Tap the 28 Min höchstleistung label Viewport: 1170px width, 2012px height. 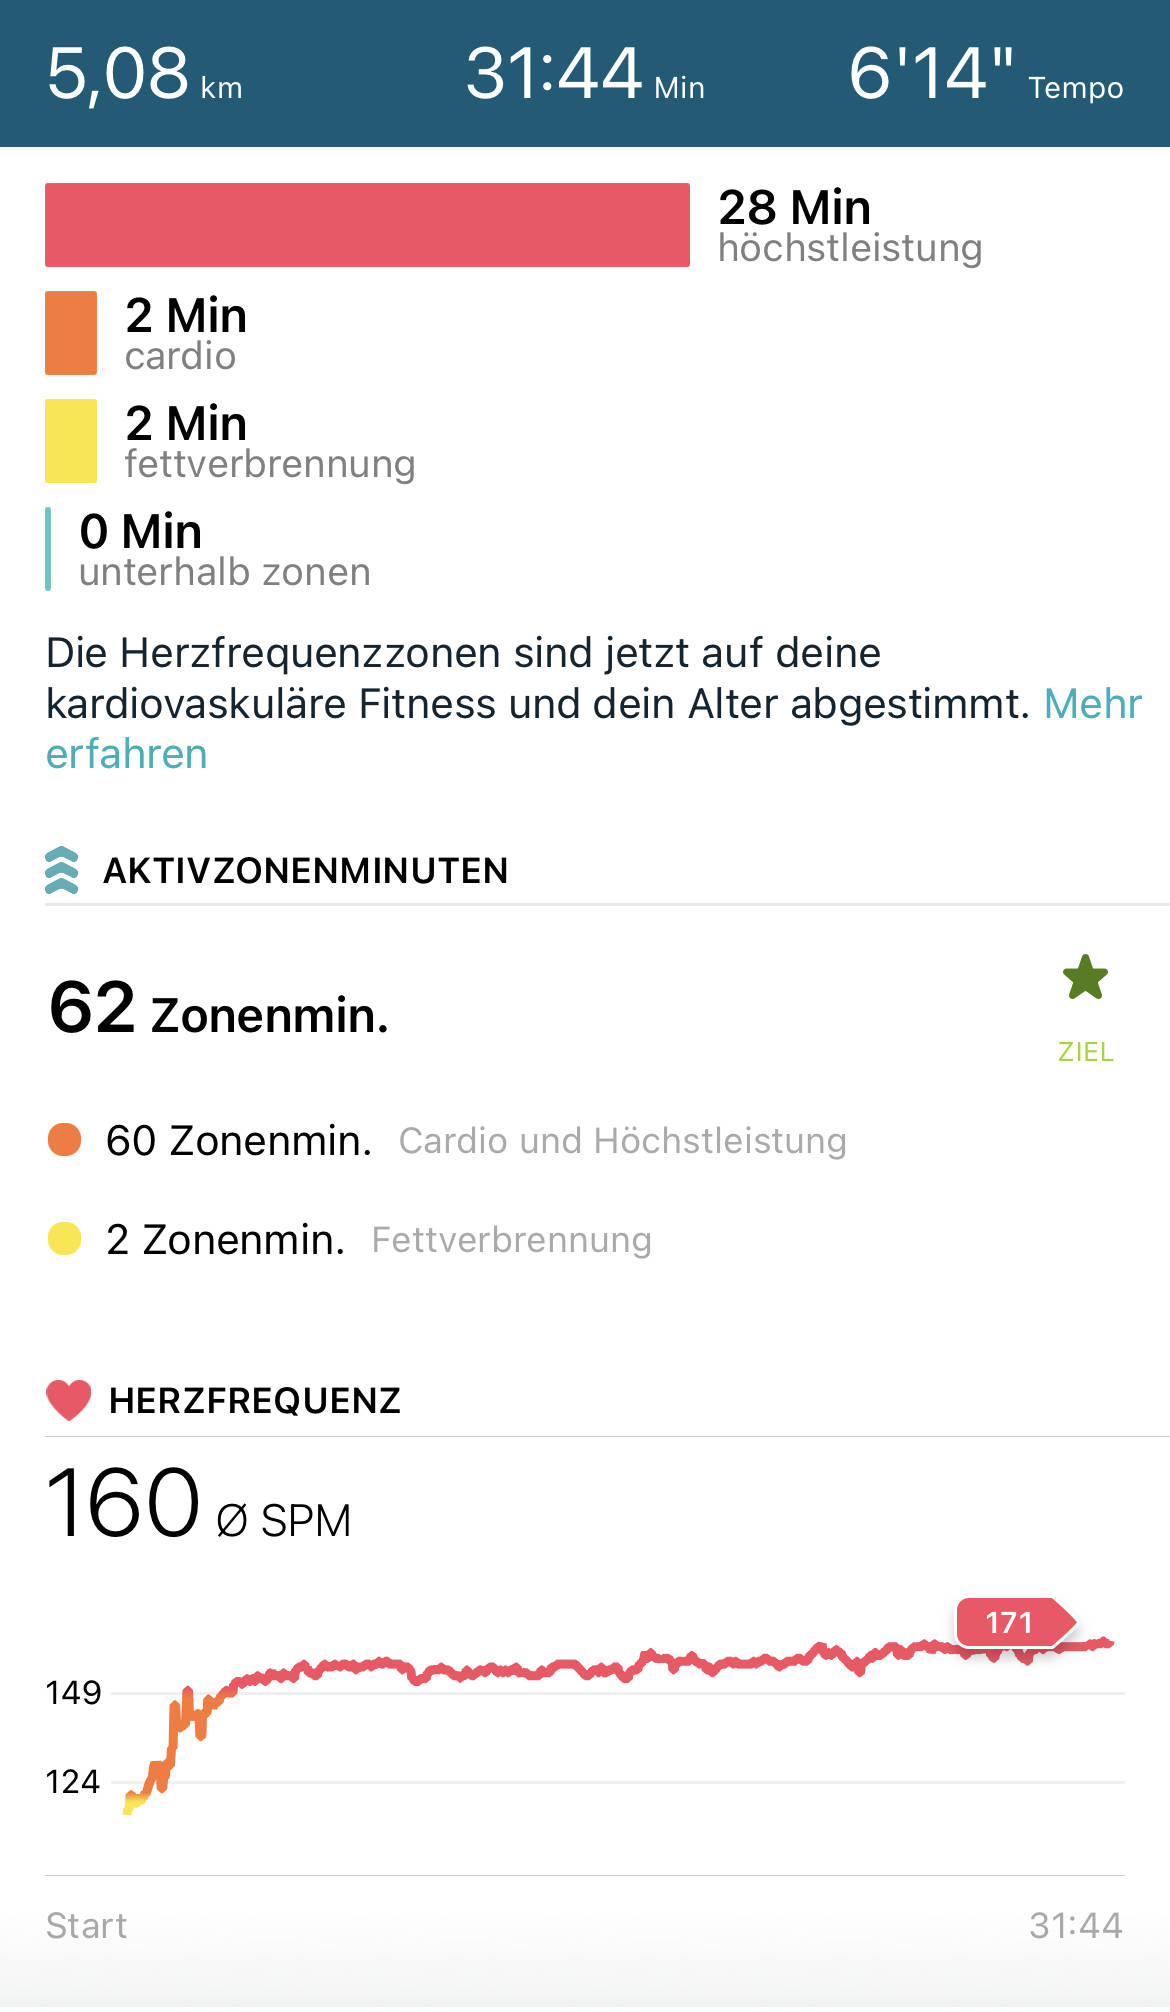pos(850,226)
